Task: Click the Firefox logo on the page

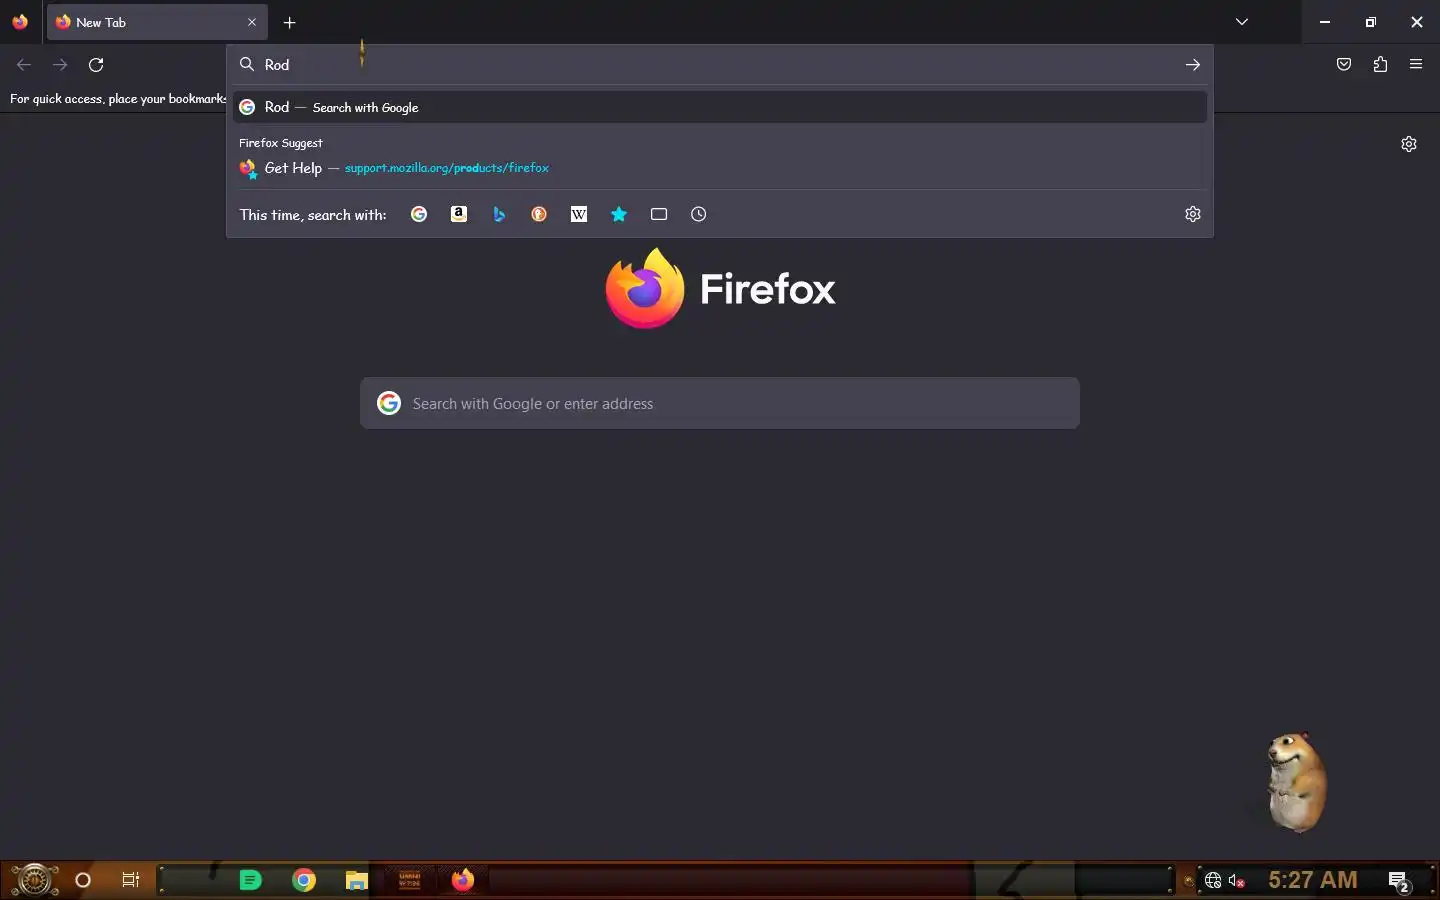Action: (x=720, y=288)
